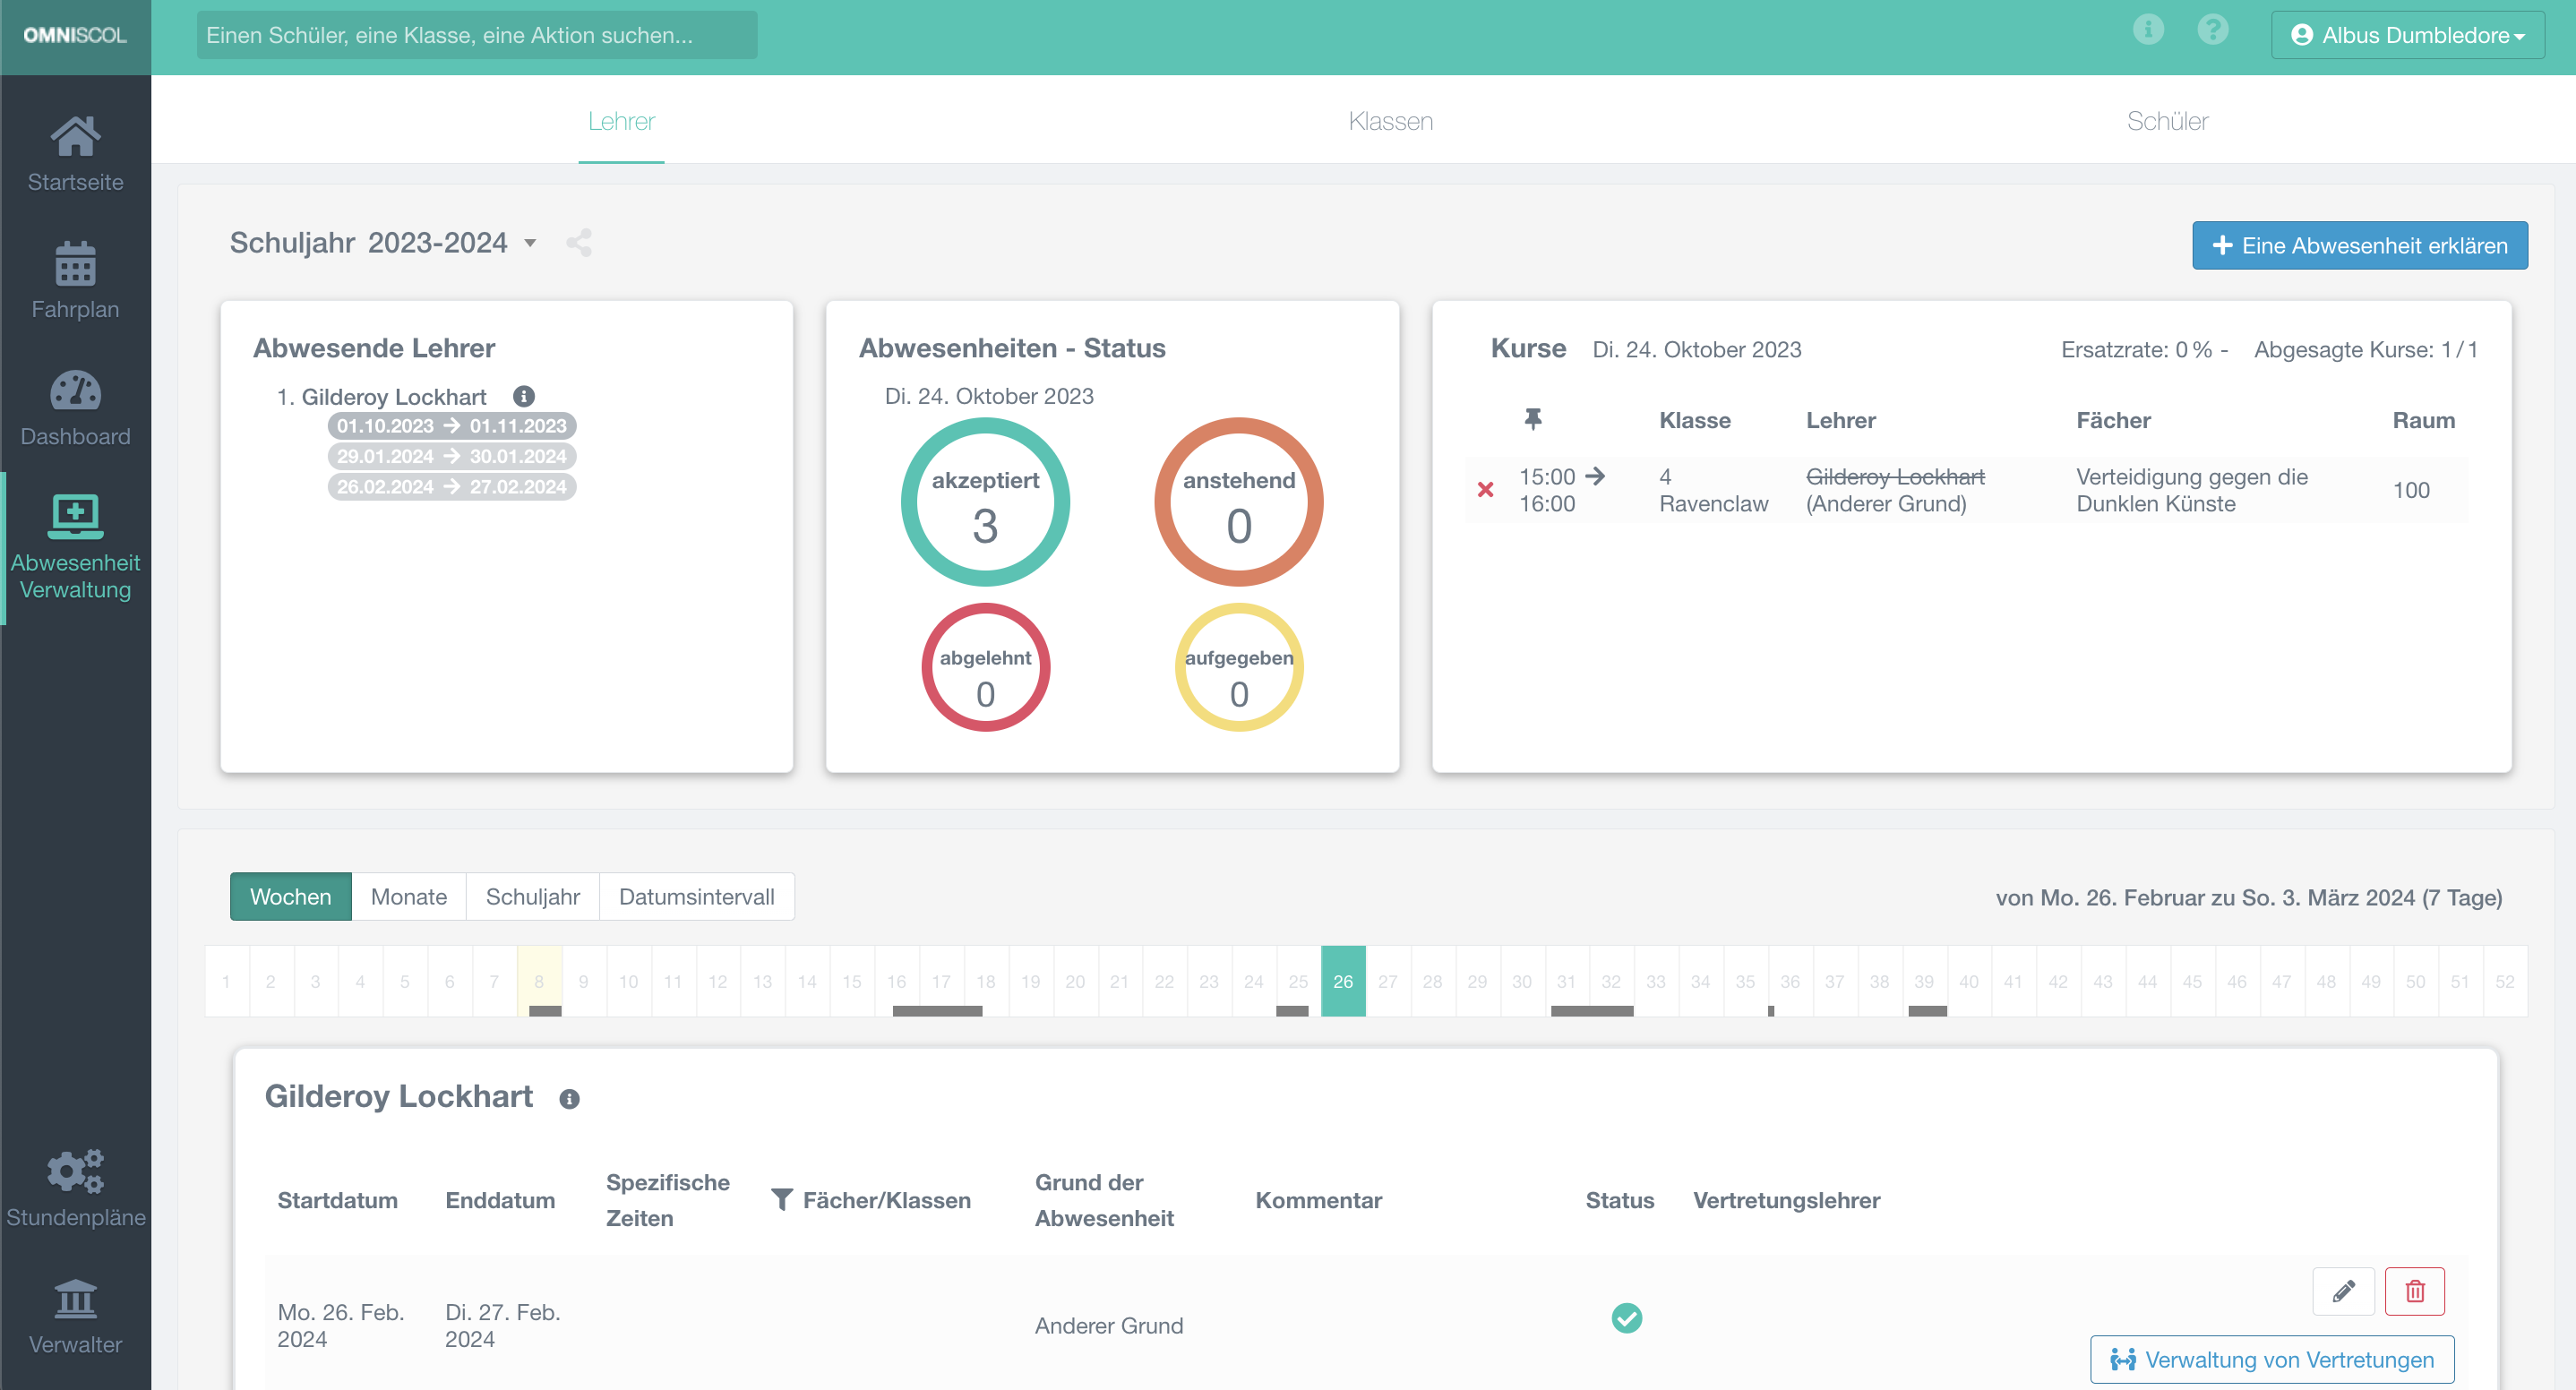Click the help question mark icon
Screen dimensions: 2576x1390
coord(2212,30)
